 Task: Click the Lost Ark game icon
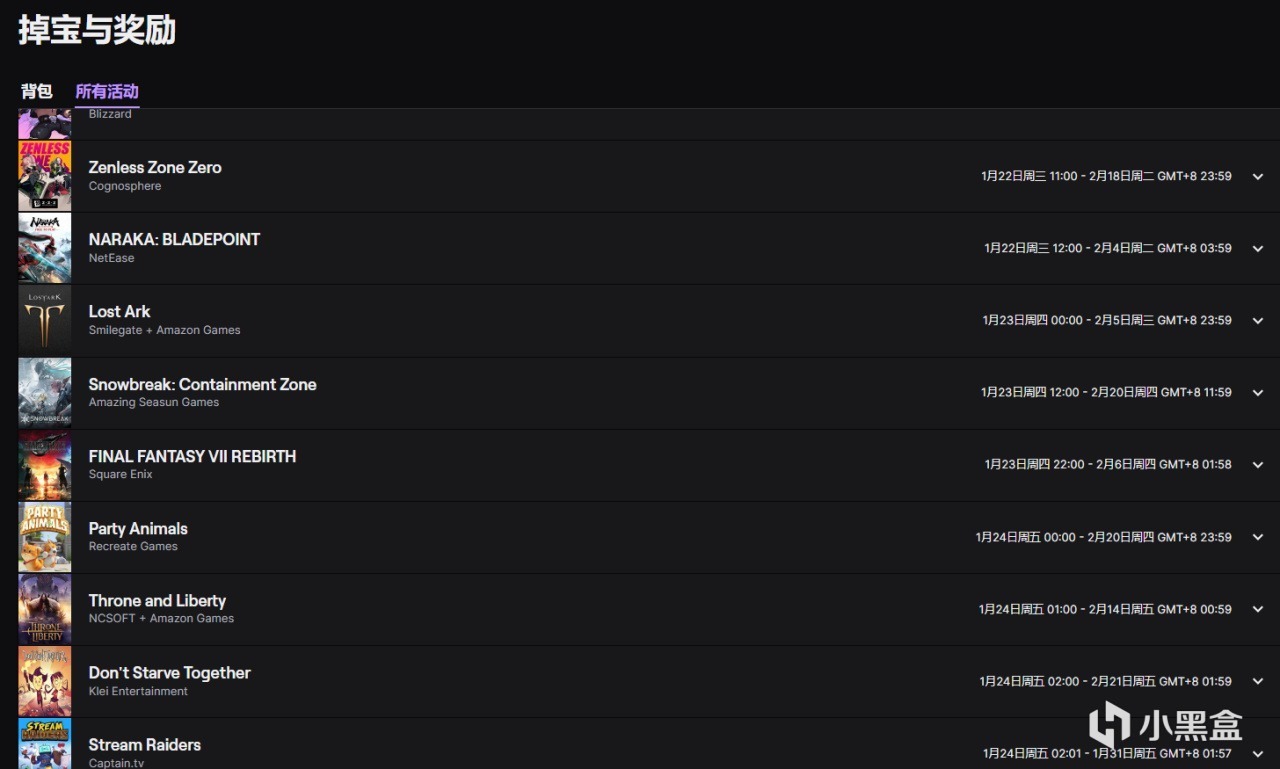pyautogui.click(x=45, y=320)
